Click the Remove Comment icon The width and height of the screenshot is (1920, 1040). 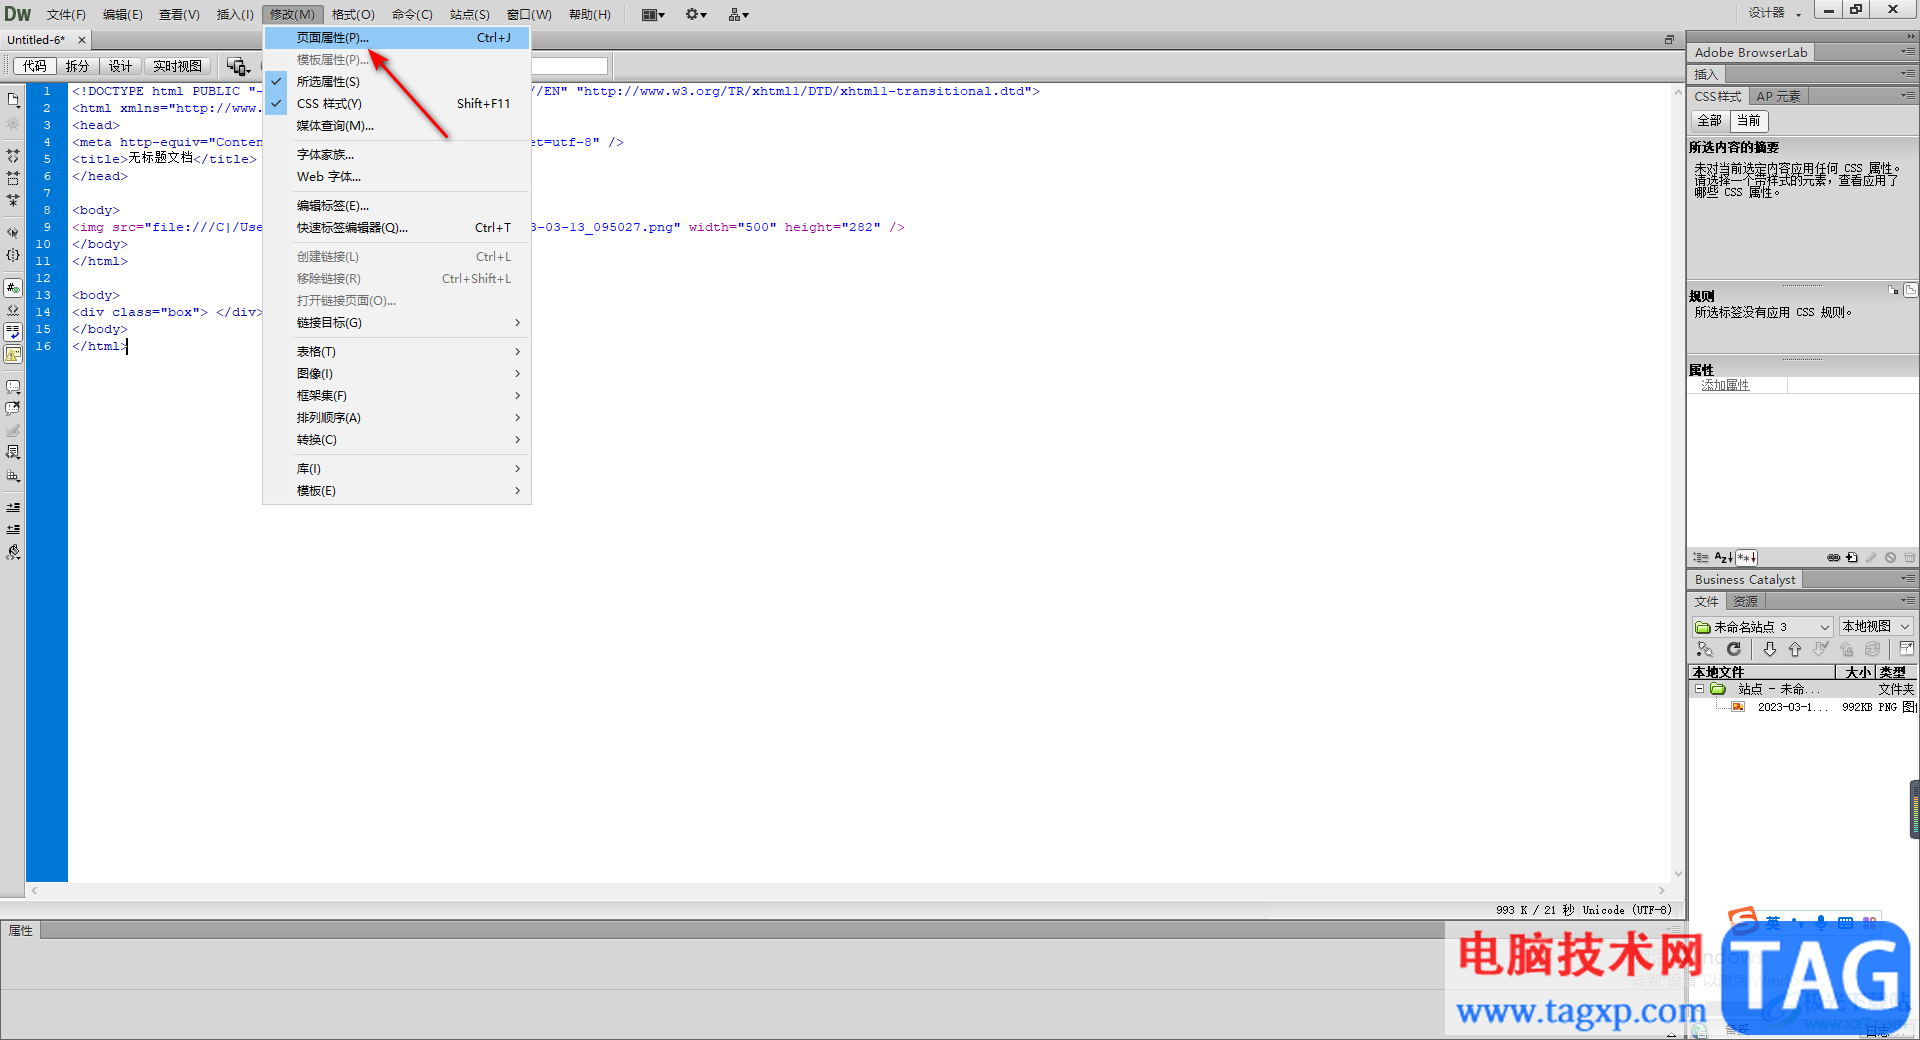[x=13, y=408]
